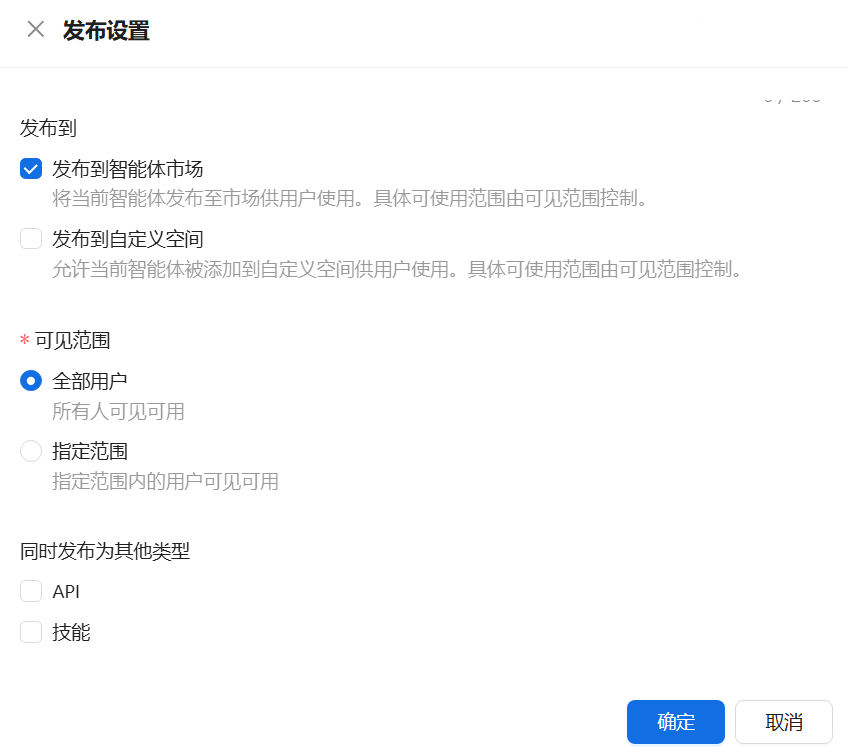Check the 技能 checkbox
Viewport: 848px width, 756px height.
pos(31,632)
